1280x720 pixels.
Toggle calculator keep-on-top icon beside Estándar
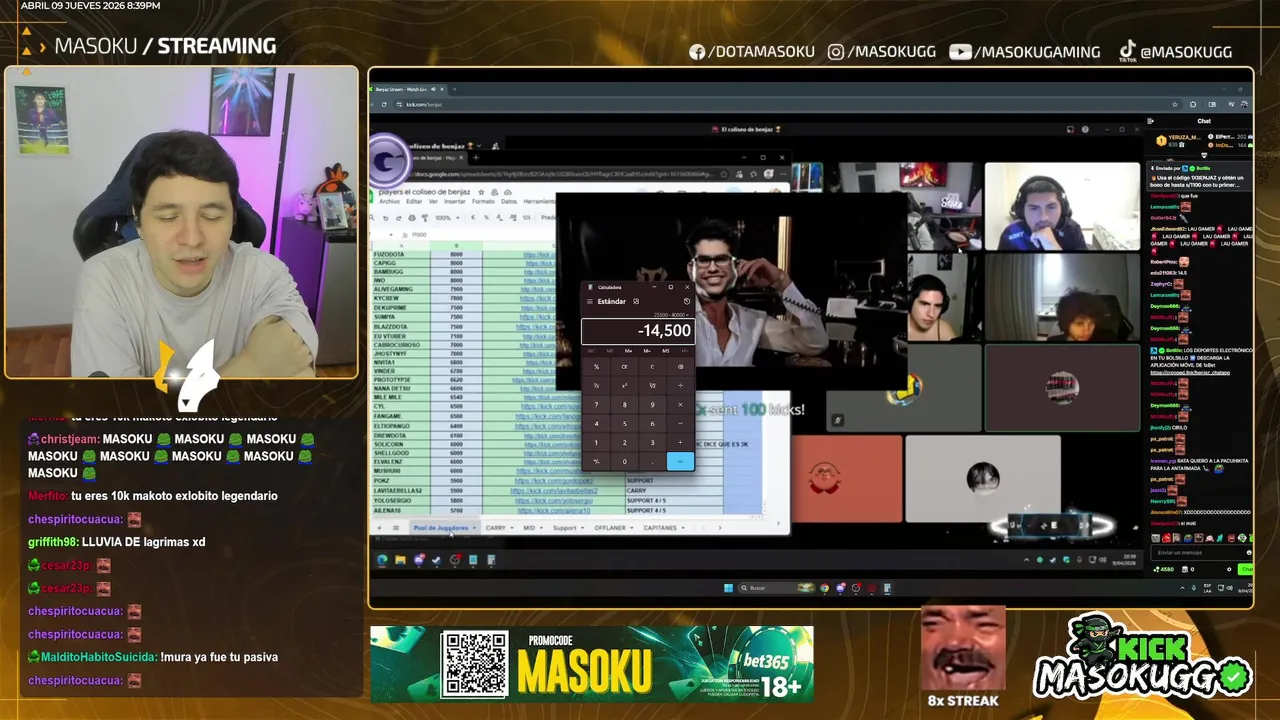click(636, 301)
